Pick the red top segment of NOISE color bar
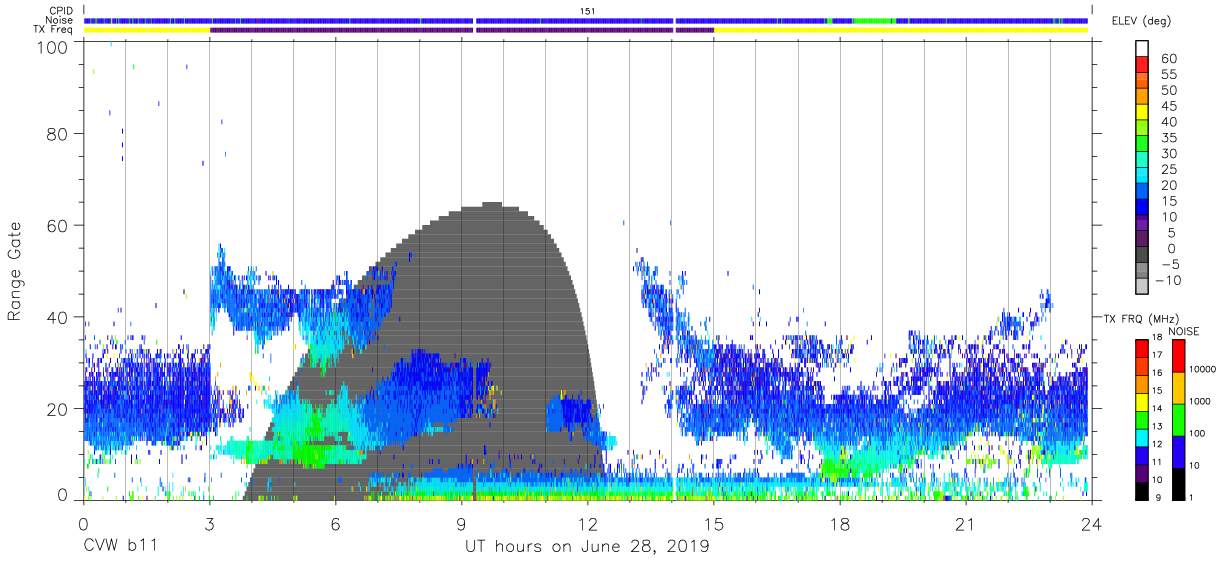Image resolution: width=1228 pixels, height=567 pixels. (x=1178, y=356)
